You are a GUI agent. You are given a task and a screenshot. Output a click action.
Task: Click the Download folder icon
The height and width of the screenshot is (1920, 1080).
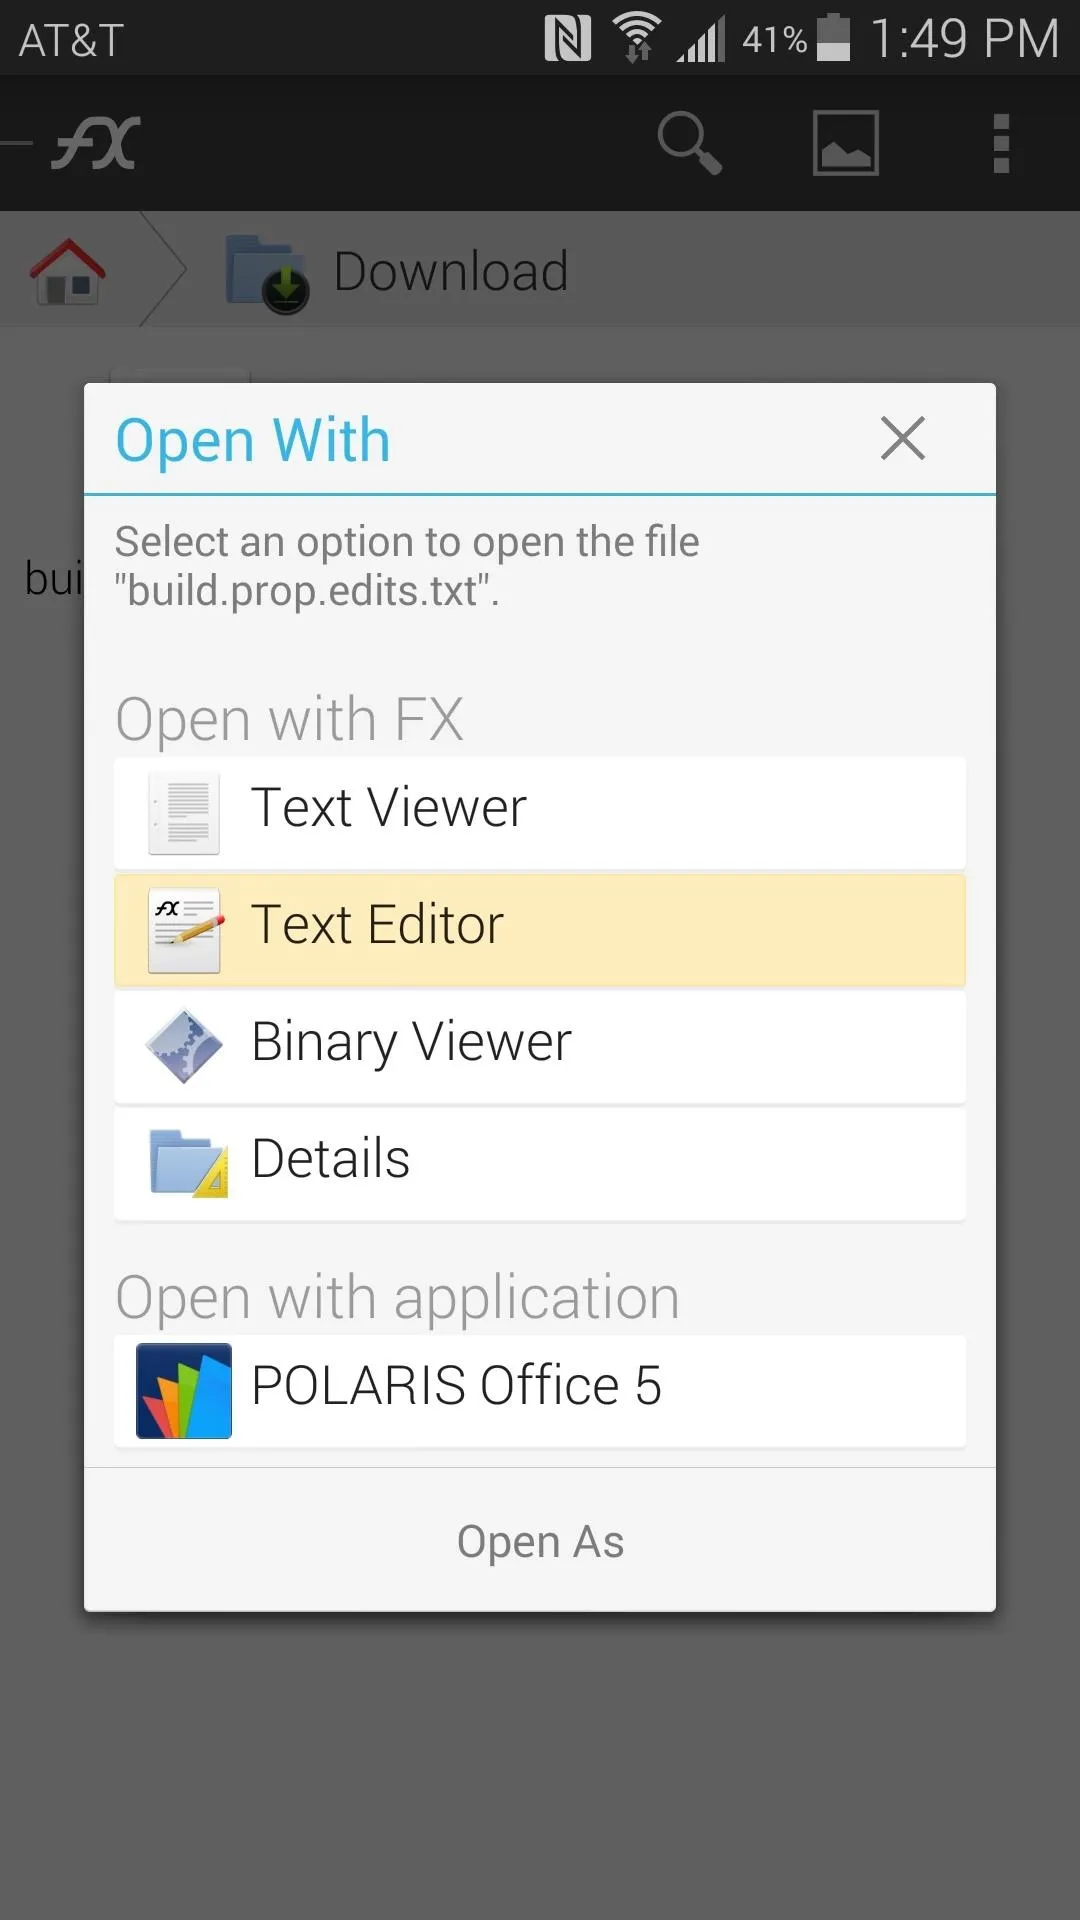[267, 273]
